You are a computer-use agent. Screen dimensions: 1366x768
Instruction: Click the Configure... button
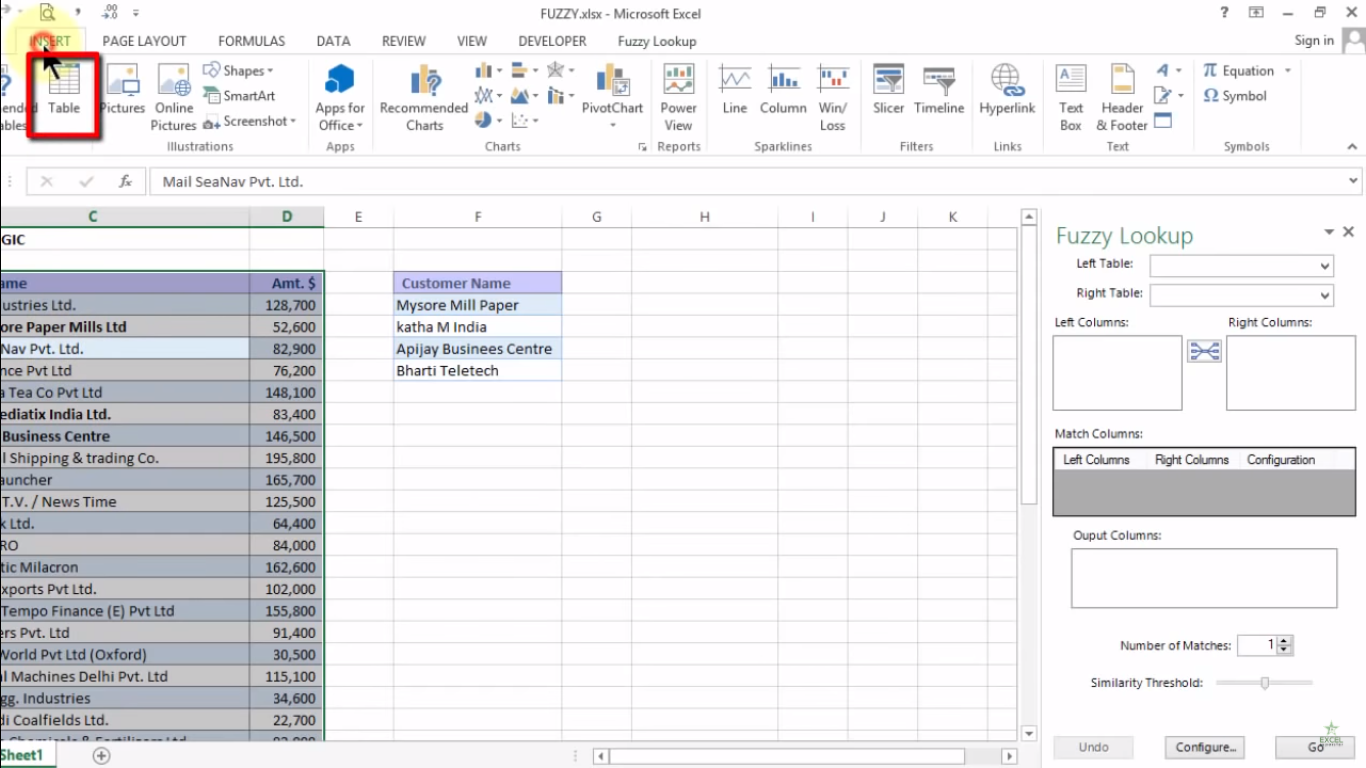click(x=1206, y=747)
